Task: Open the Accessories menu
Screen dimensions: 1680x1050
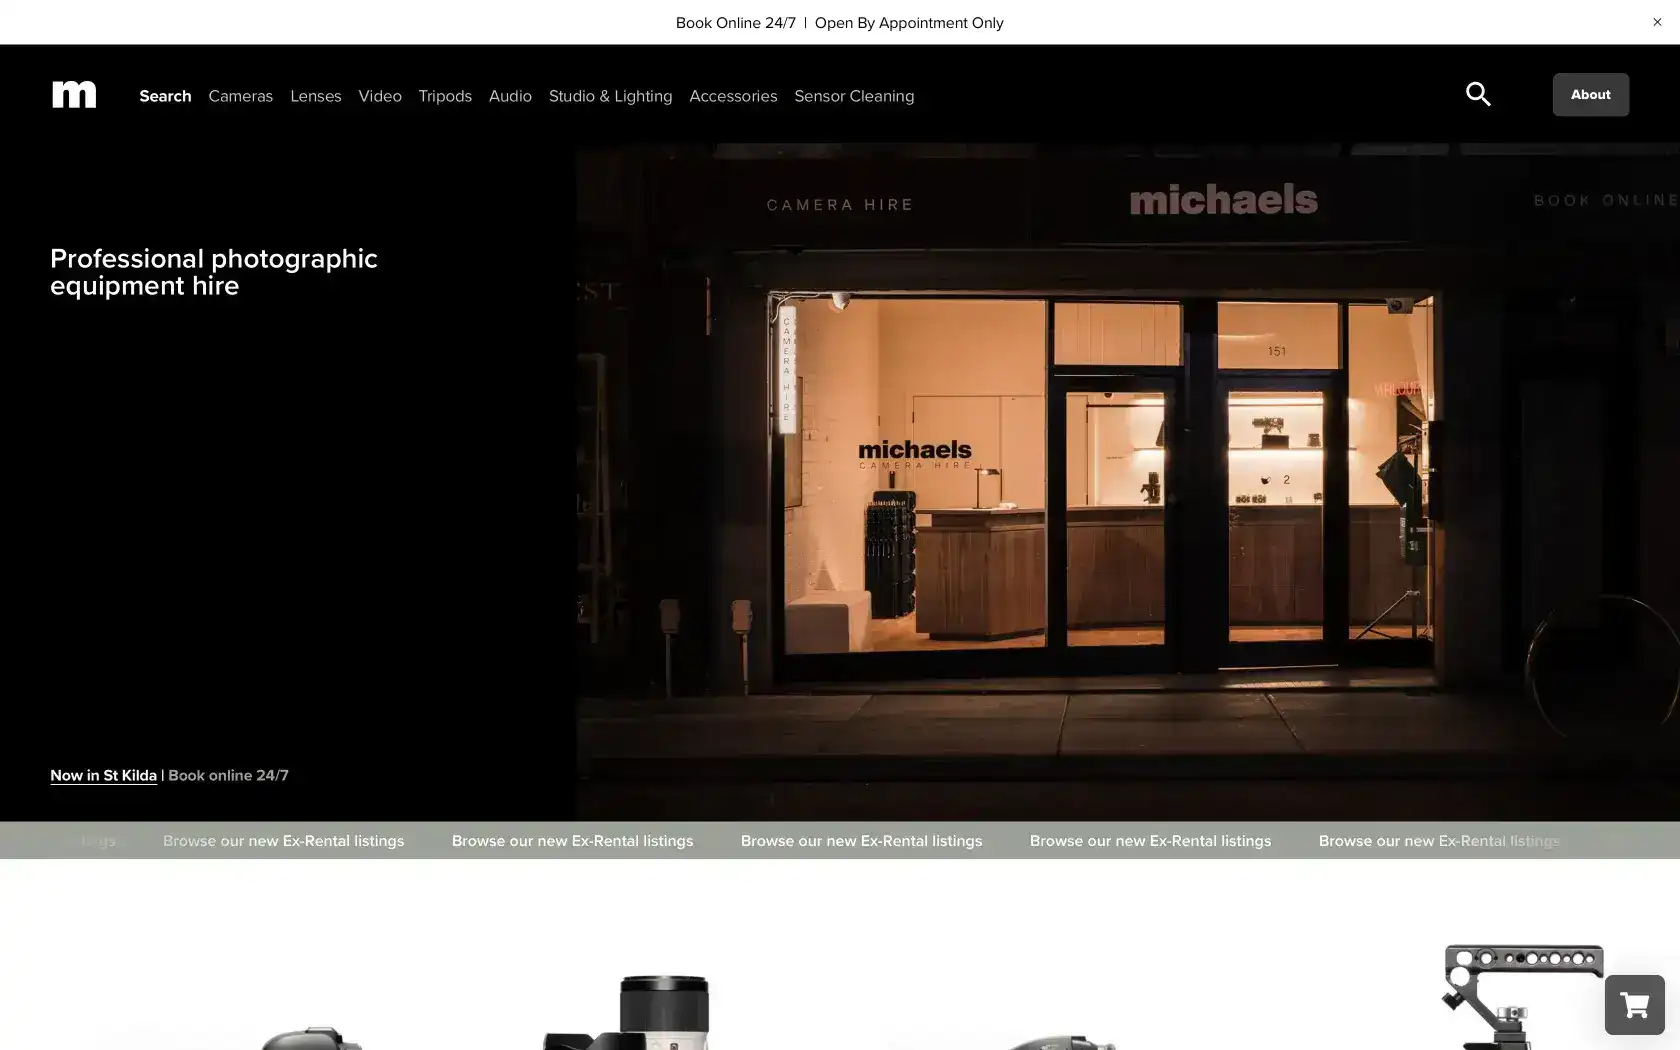Action: (x=733, y=95)
